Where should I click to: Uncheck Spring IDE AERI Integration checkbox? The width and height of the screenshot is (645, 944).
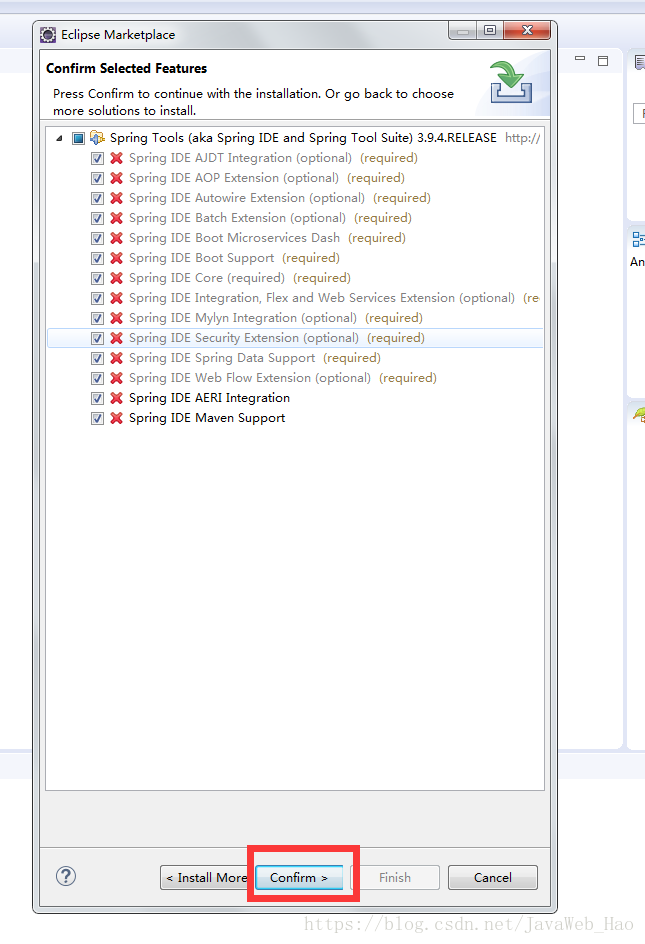(97, 398)
